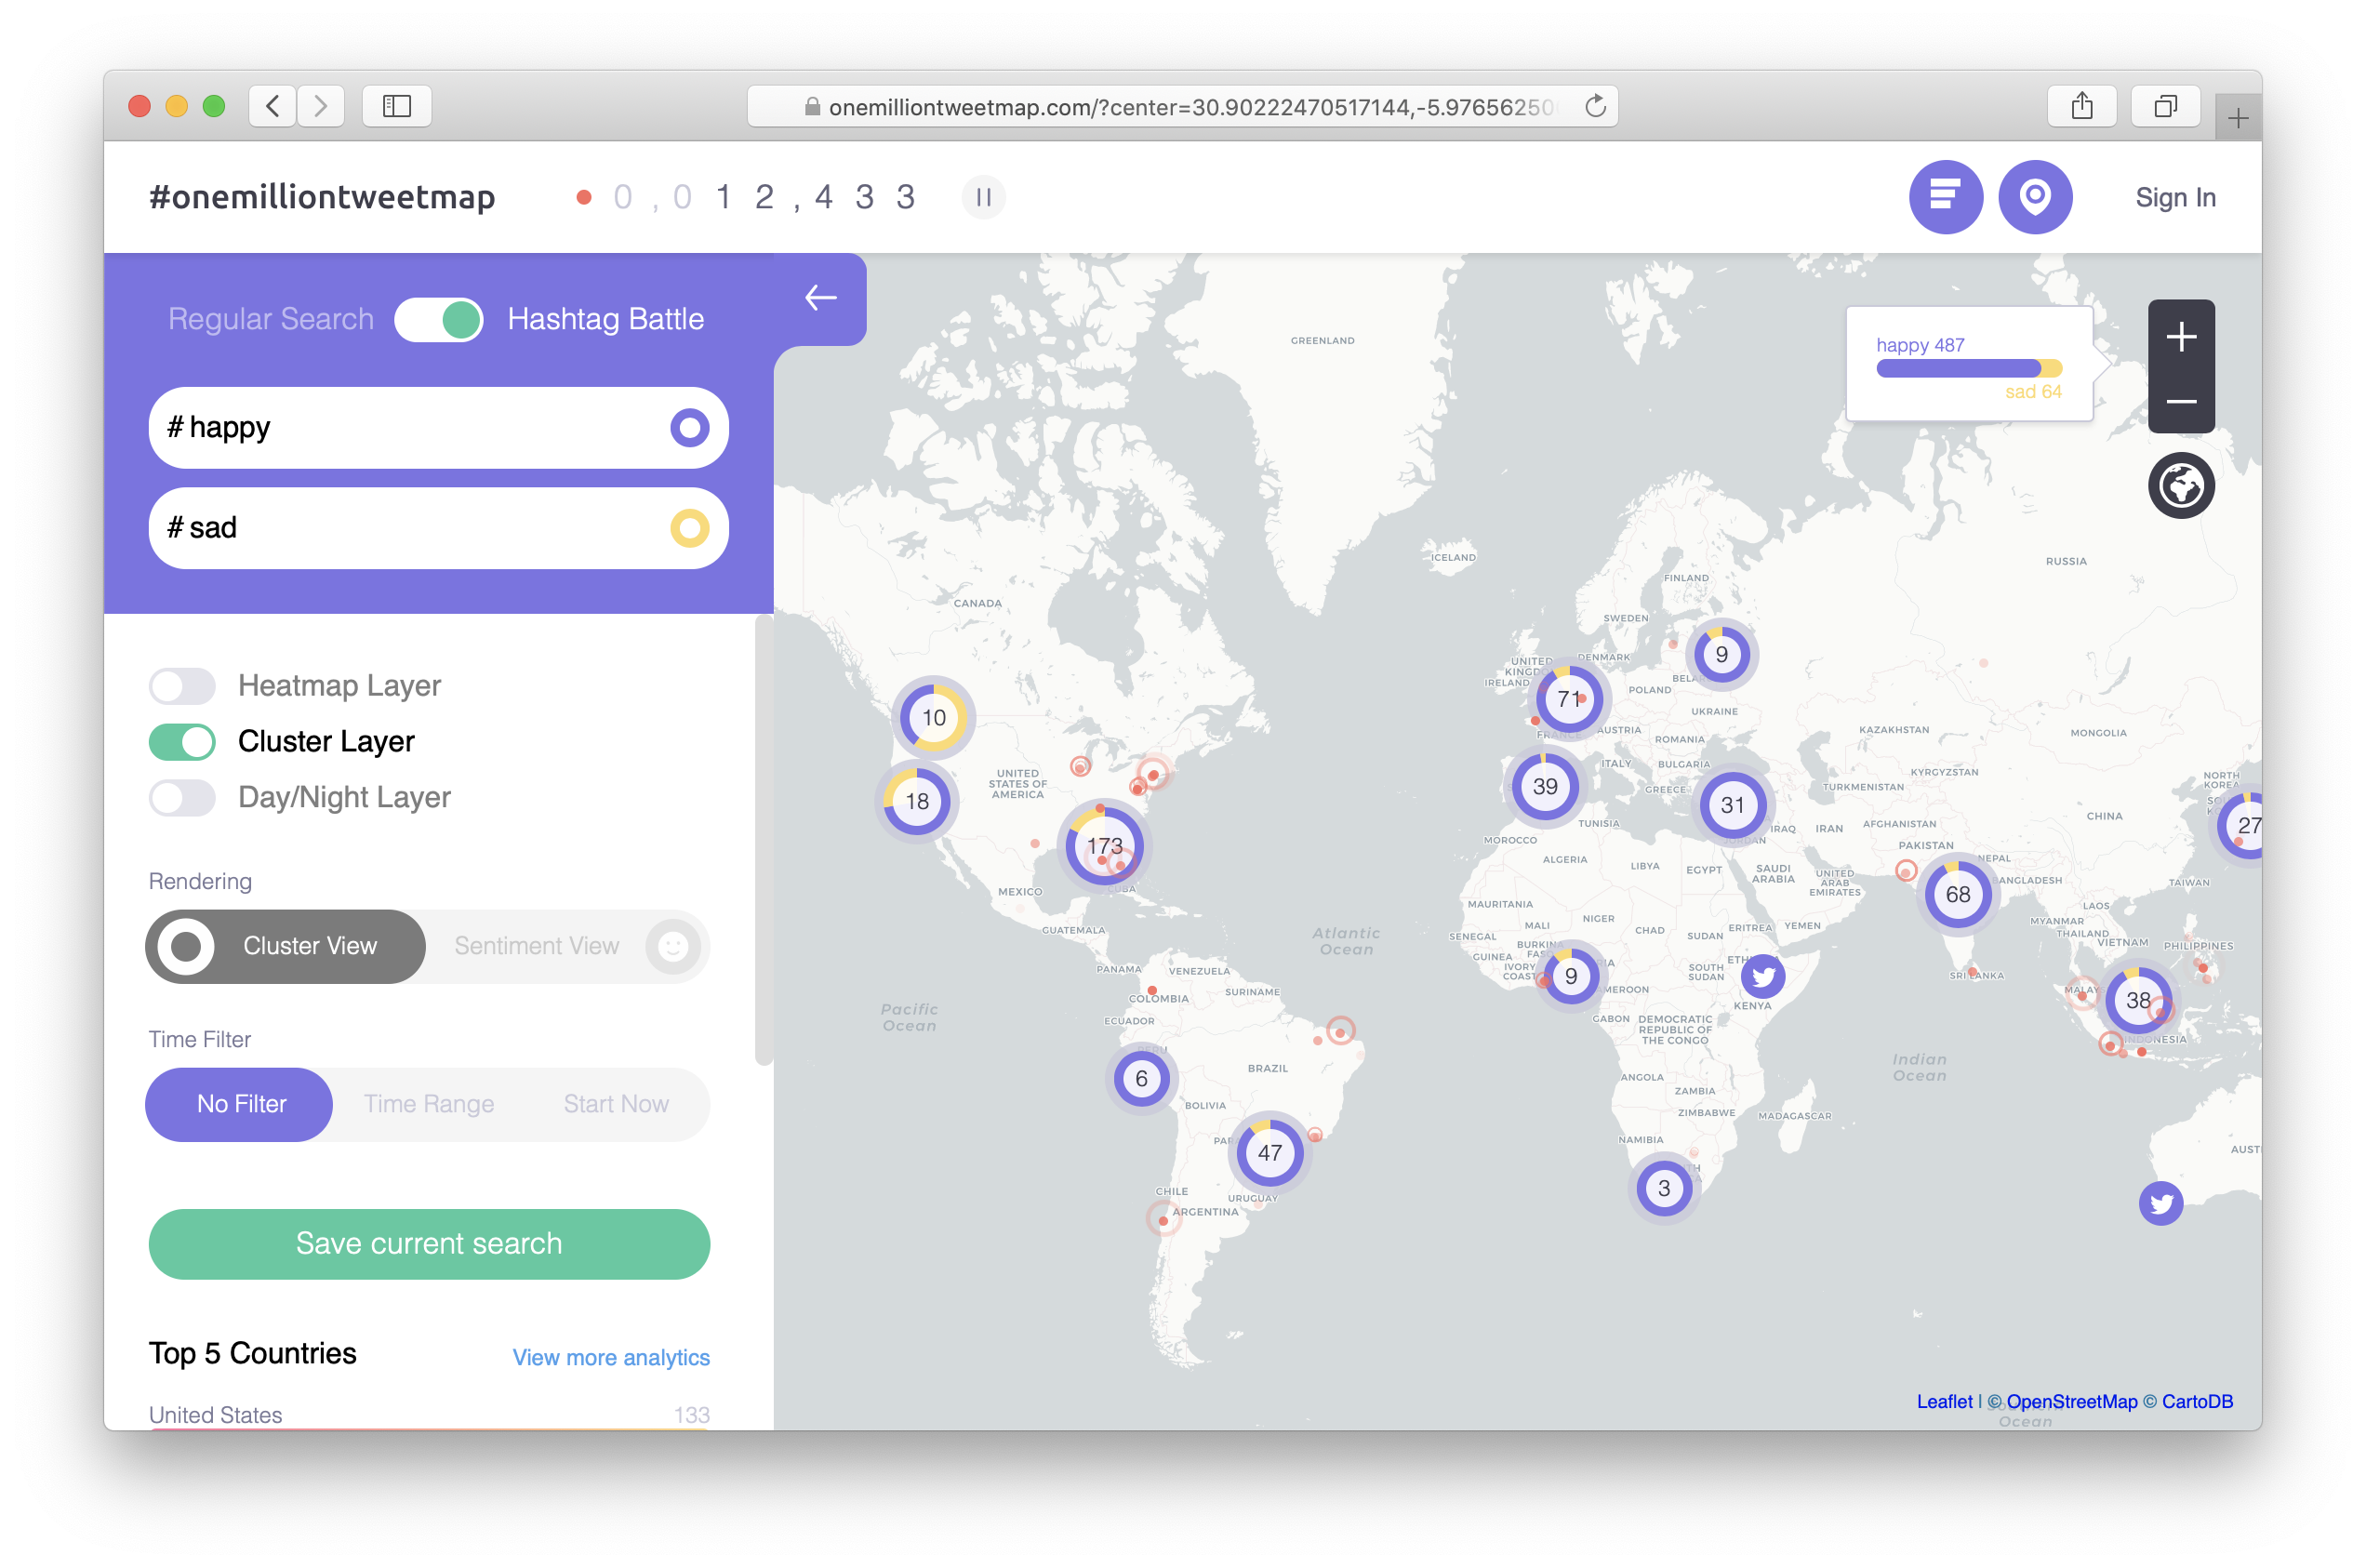The width and height of the screenshot is (2366, 1568).
Task: Turn on the Day/Night Layer
Action: click(182, 798)
